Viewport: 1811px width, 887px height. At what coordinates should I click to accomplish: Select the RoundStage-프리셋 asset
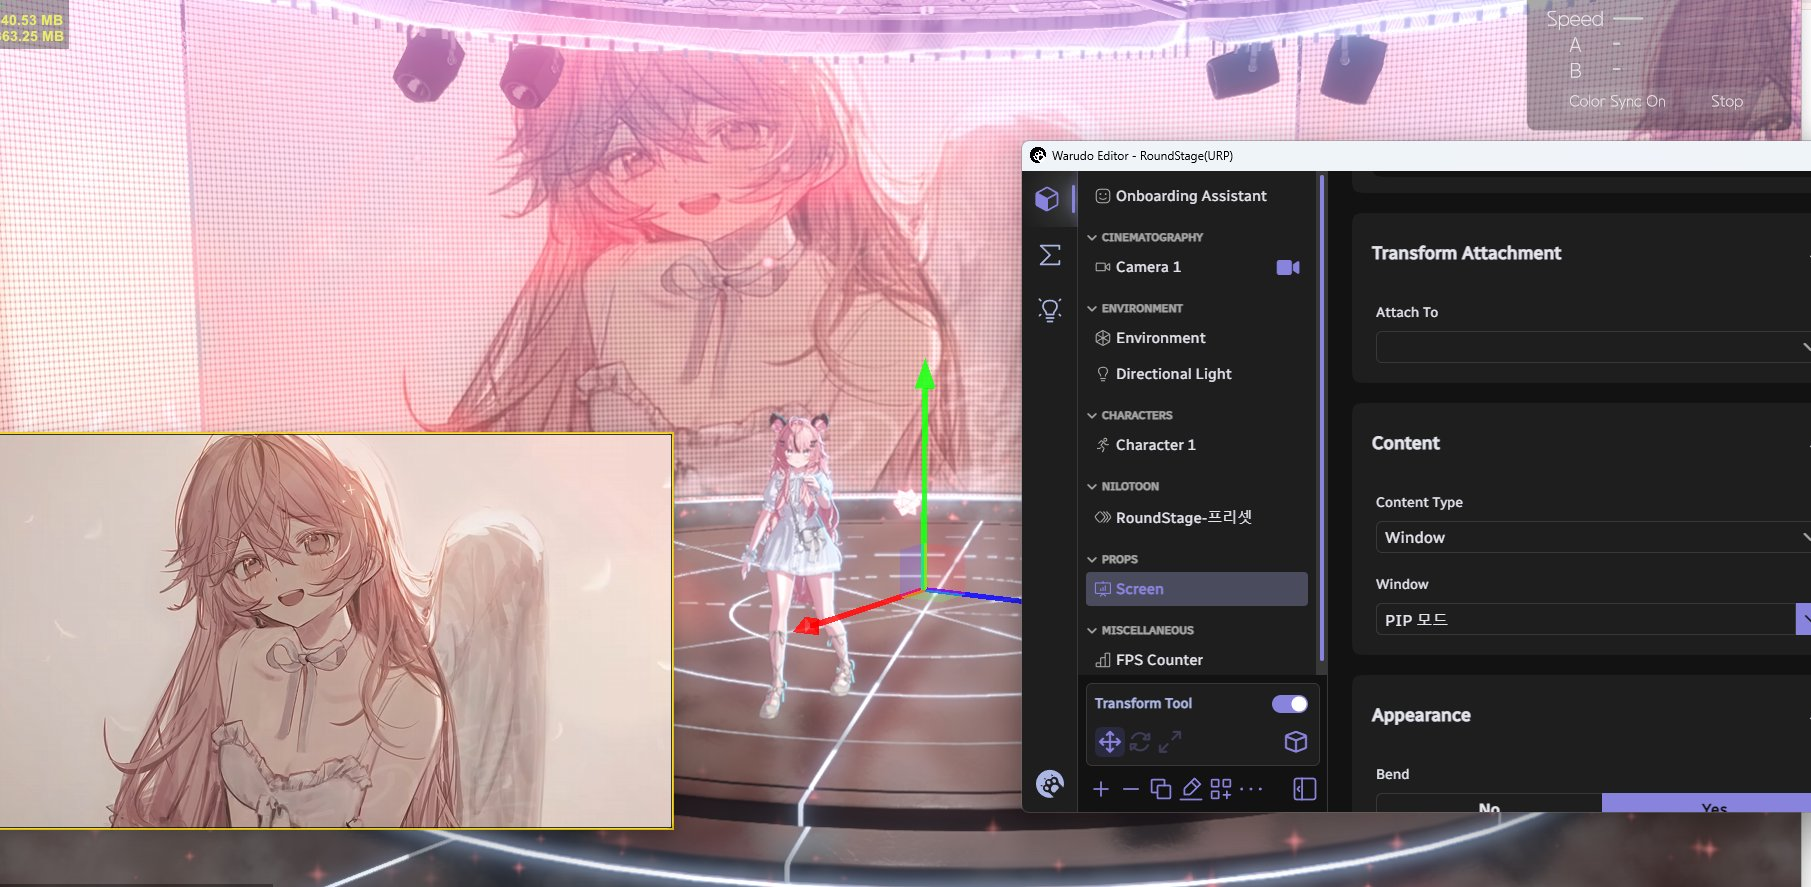pos(1197,517)
